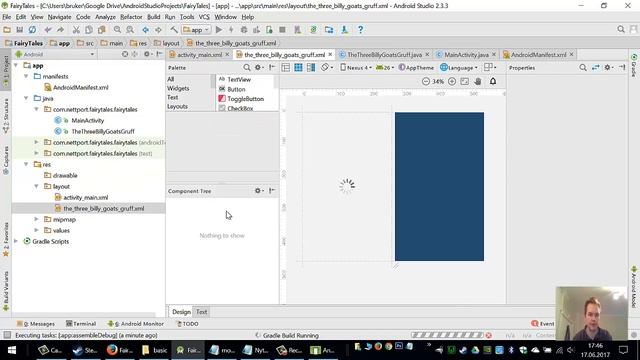Show the Design plus Blueprint view icon
Viewport: 640px width, 360px height.
point(311,68)
